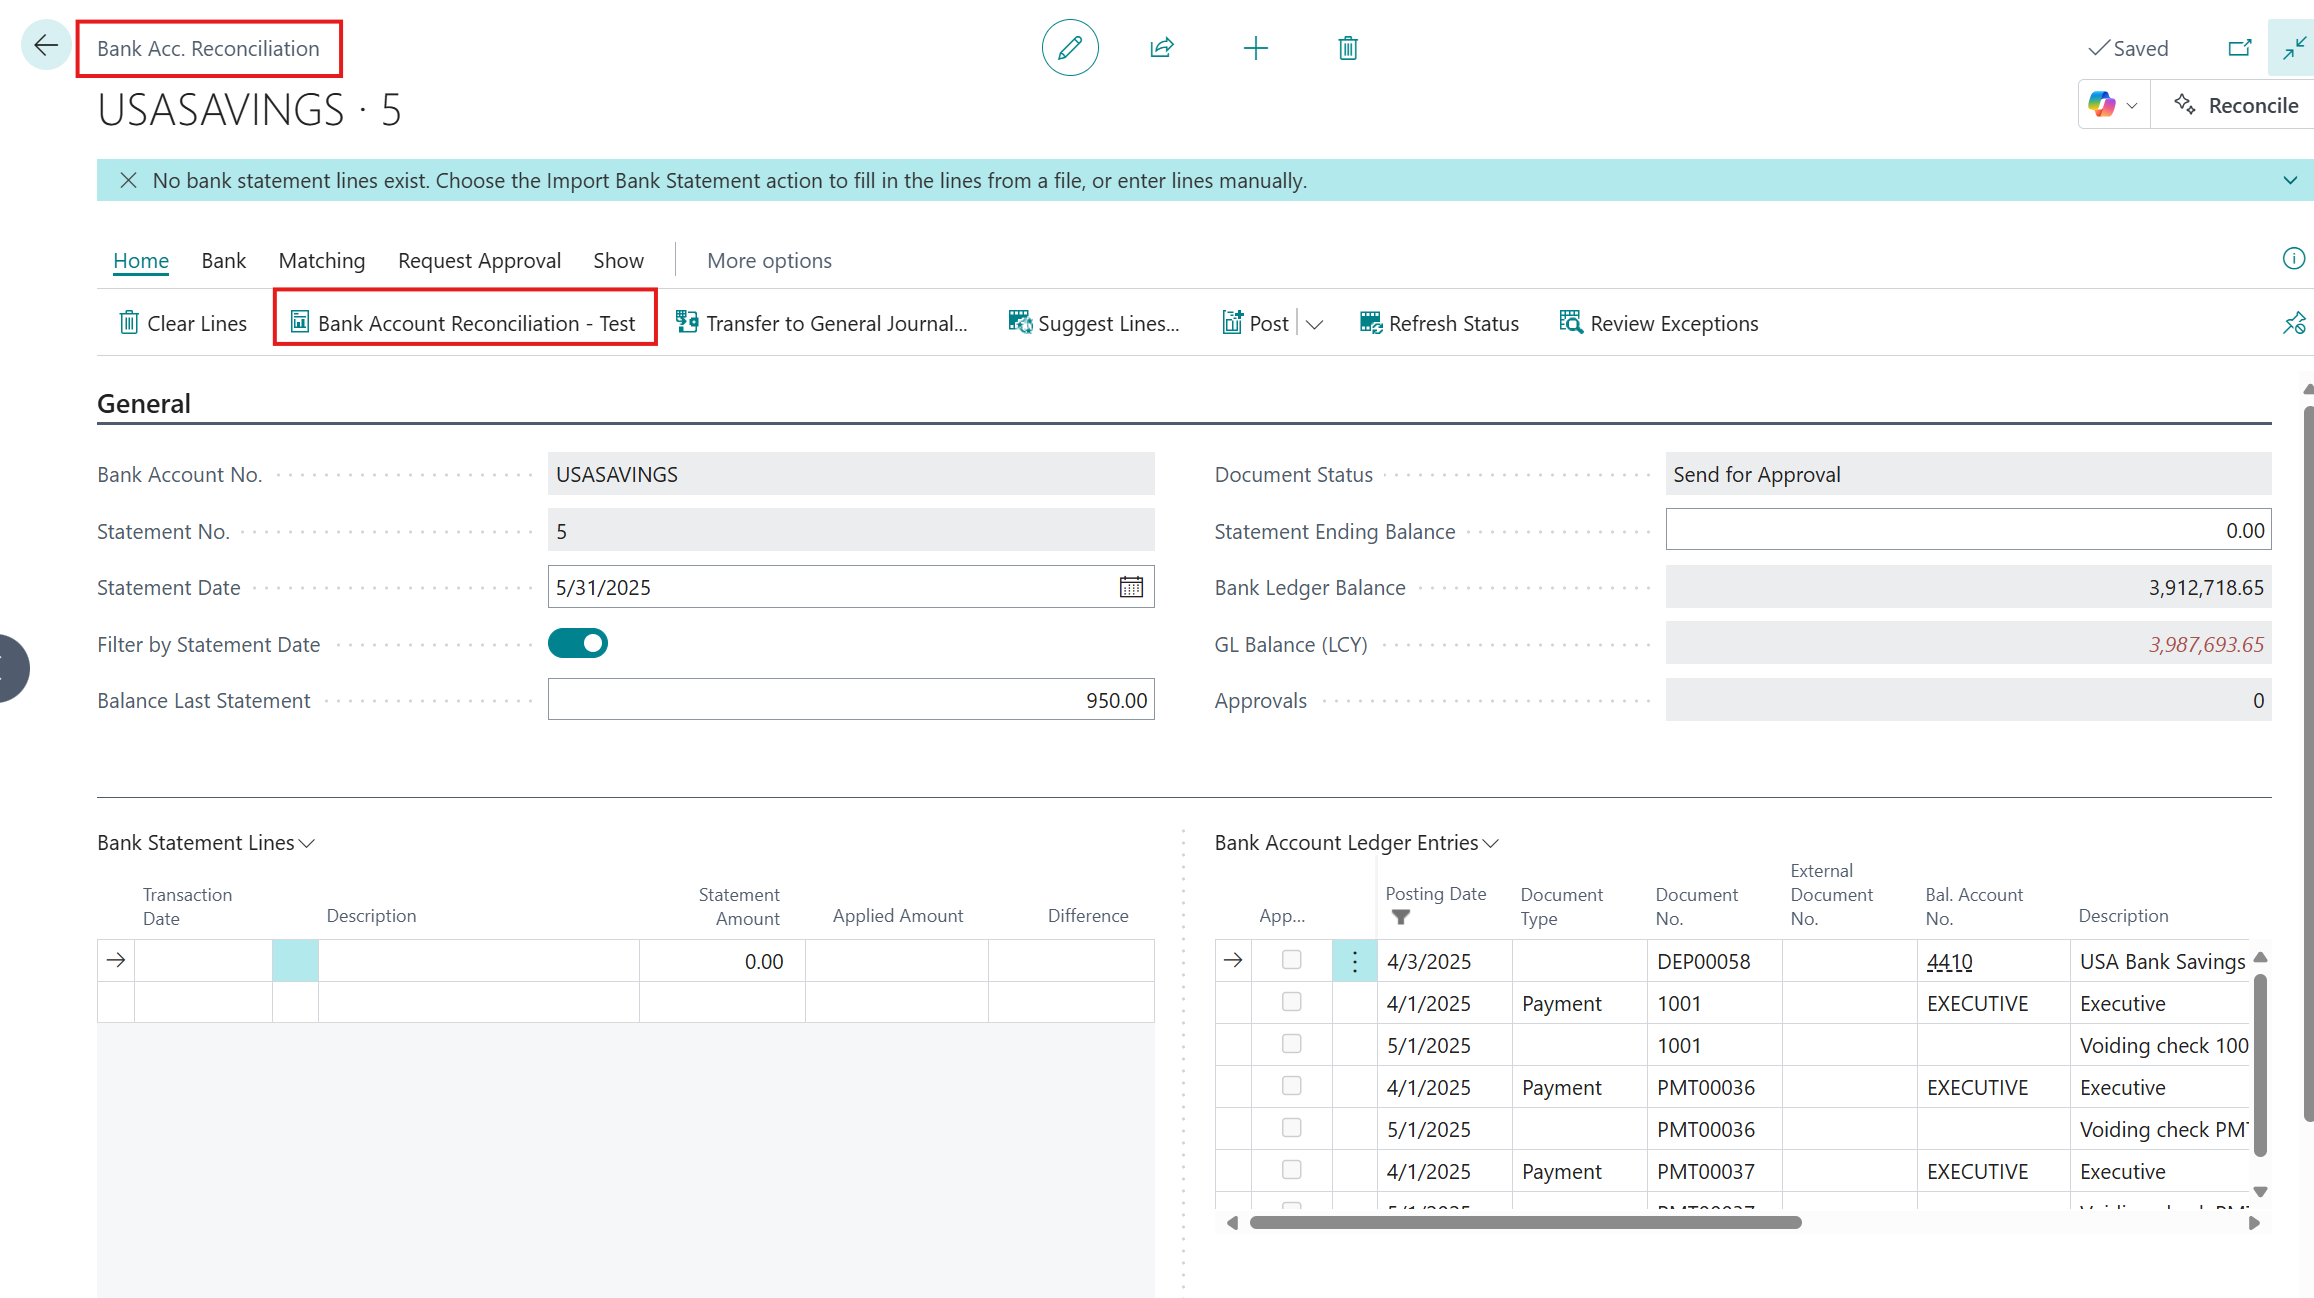Click the Statement Ending Balance field

point(1967,530)
